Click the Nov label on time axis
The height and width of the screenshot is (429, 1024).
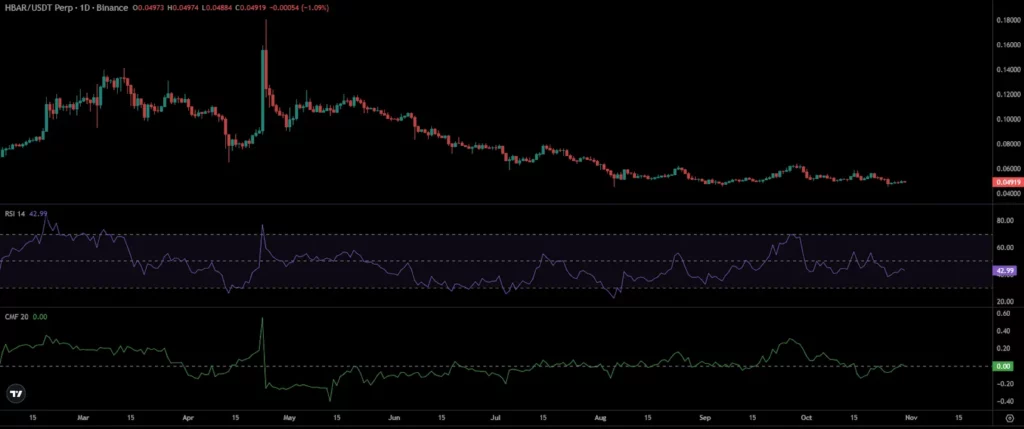click(x=911, y=417)
